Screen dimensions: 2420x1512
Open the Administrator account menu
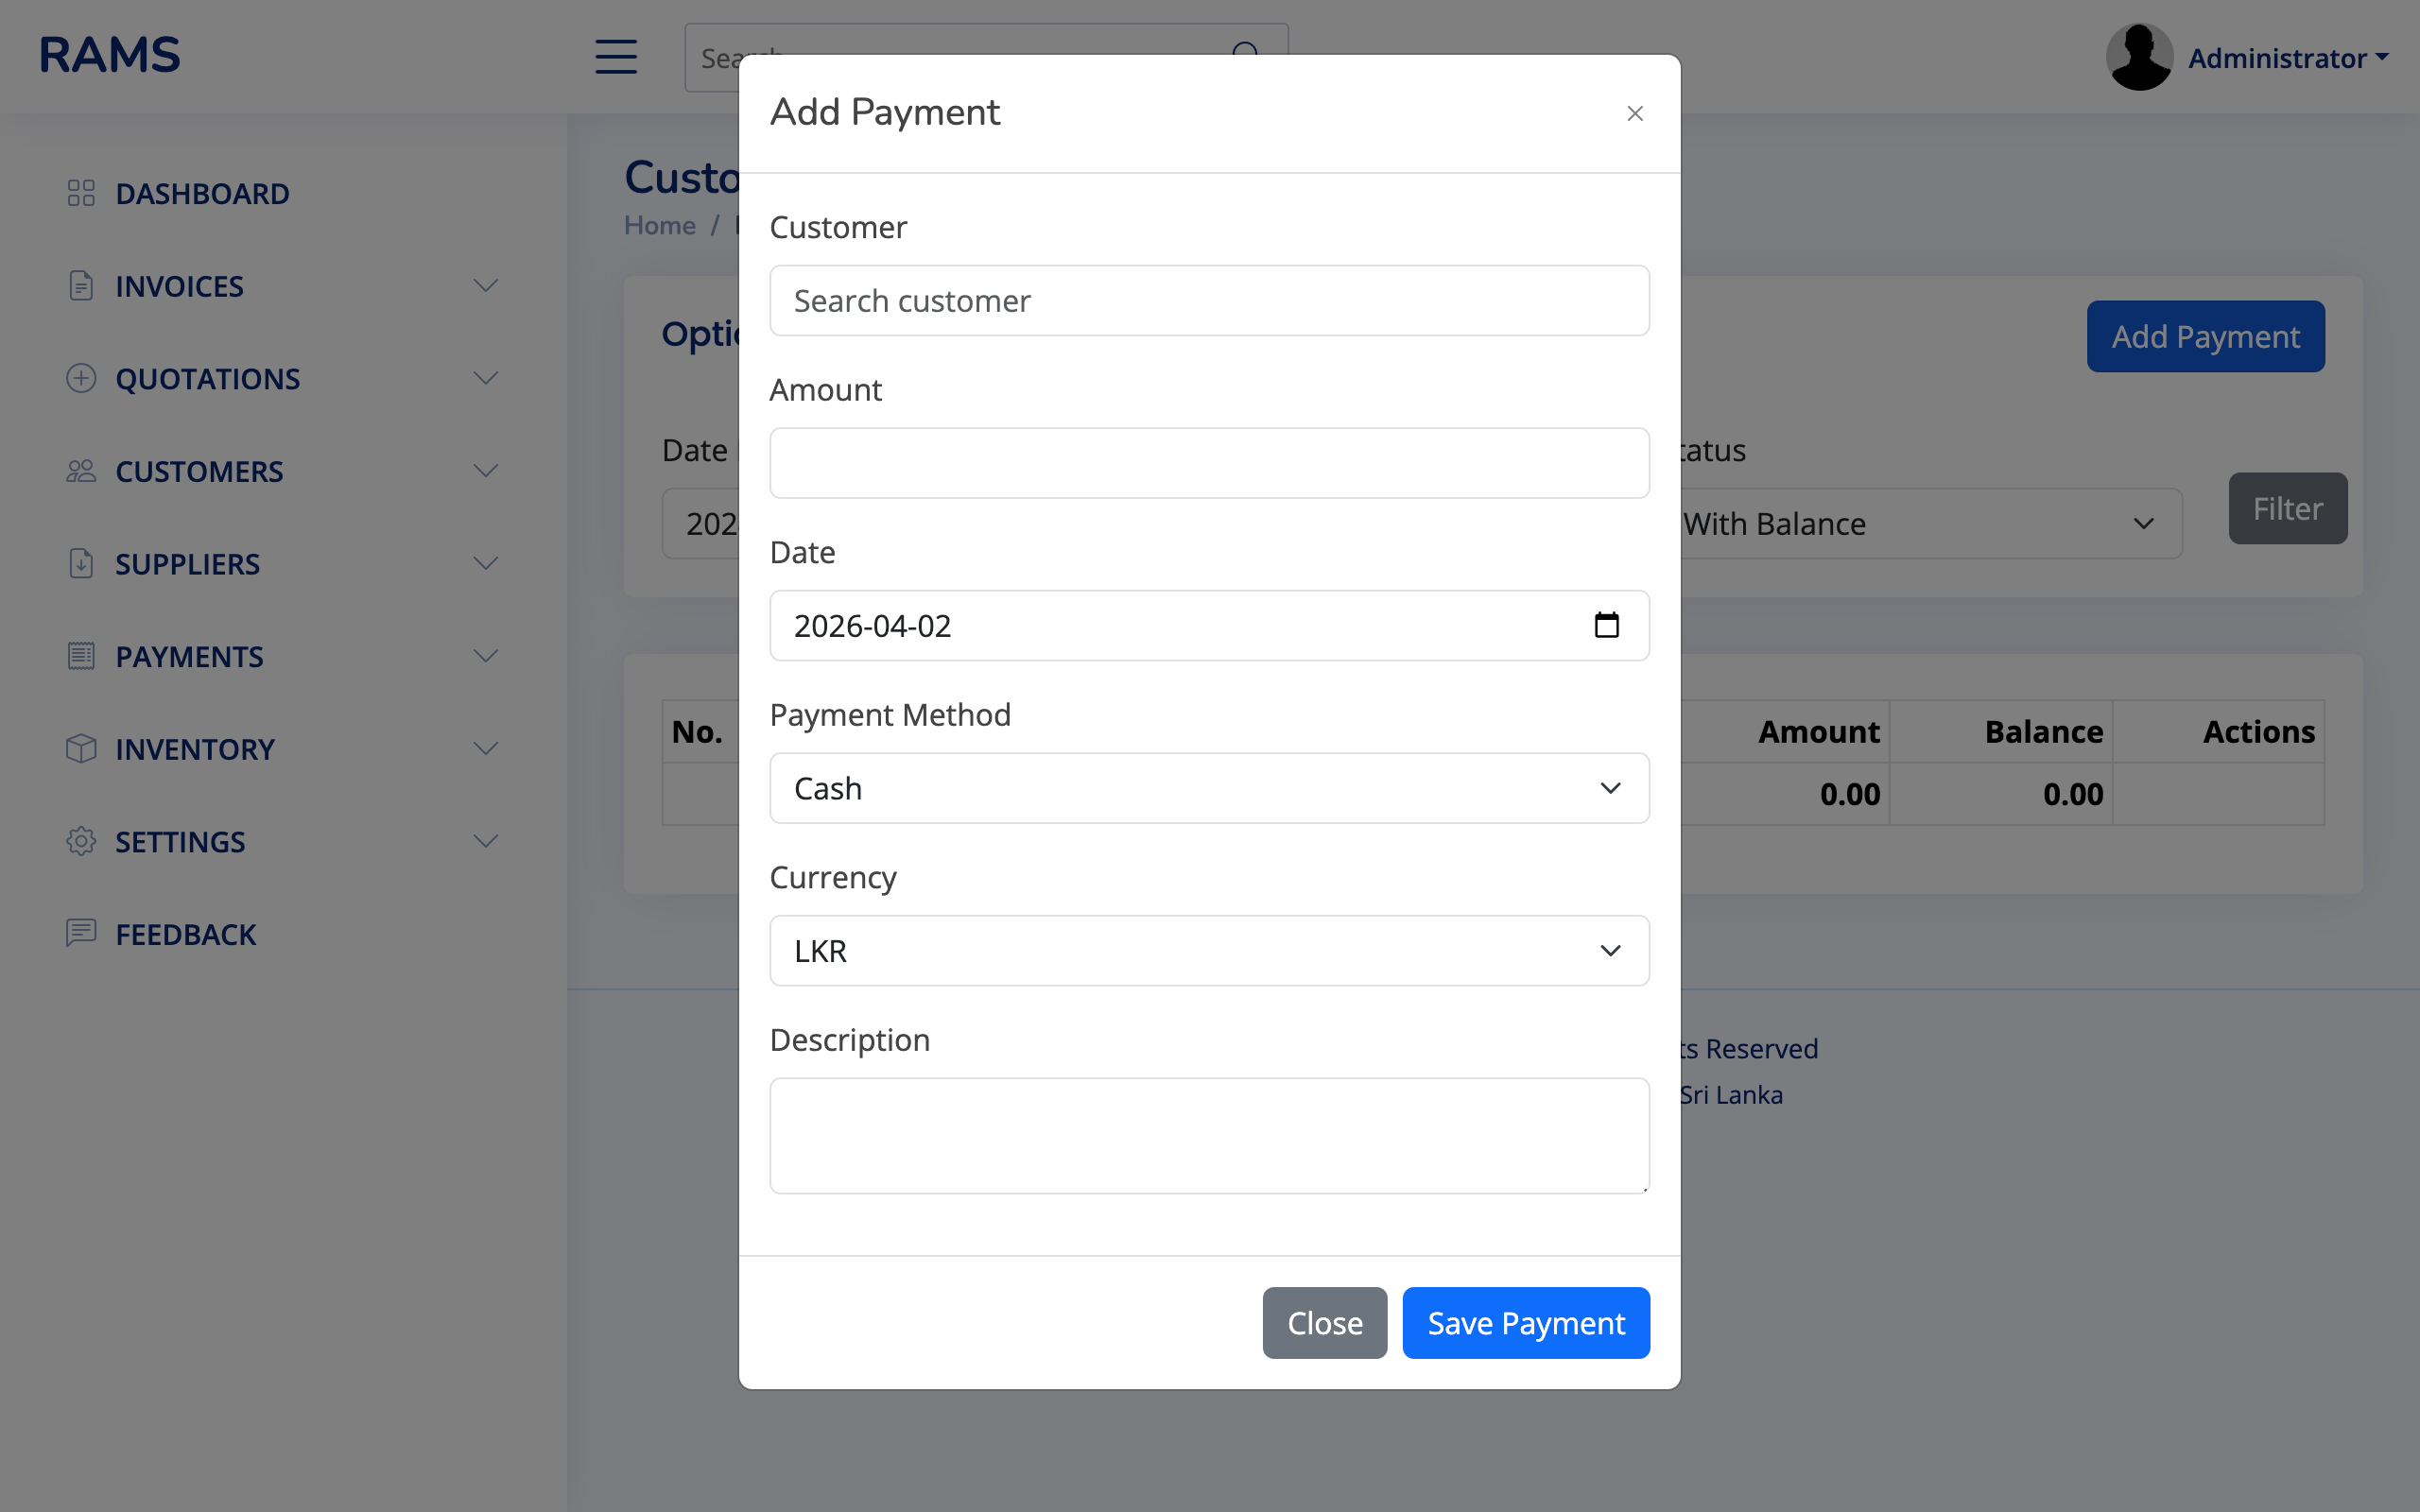2288,57
